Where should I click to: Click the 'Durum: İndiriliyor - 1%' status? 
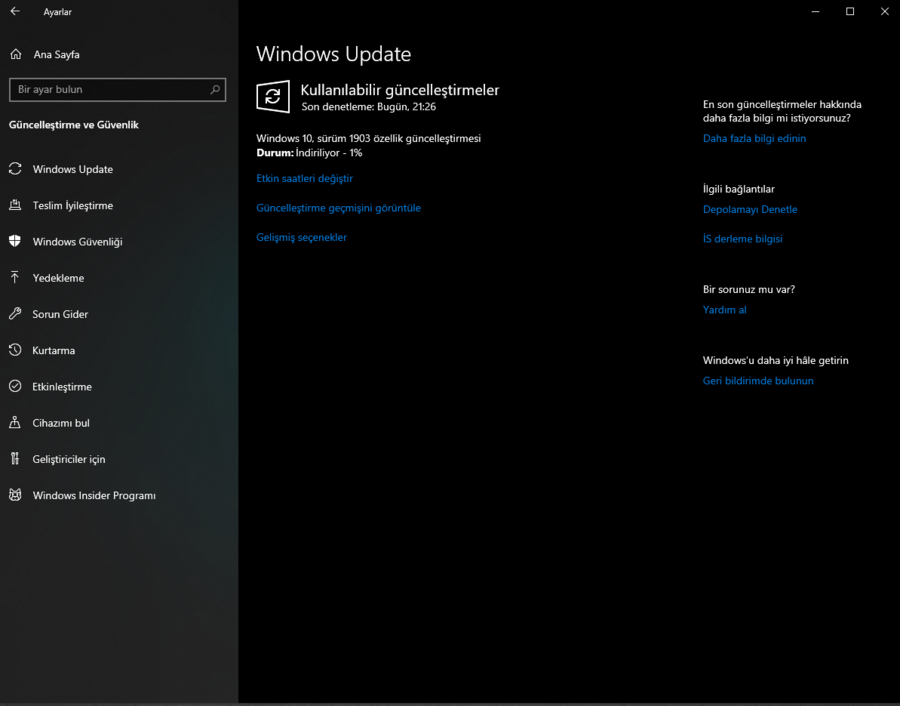(x=309, y=153)
